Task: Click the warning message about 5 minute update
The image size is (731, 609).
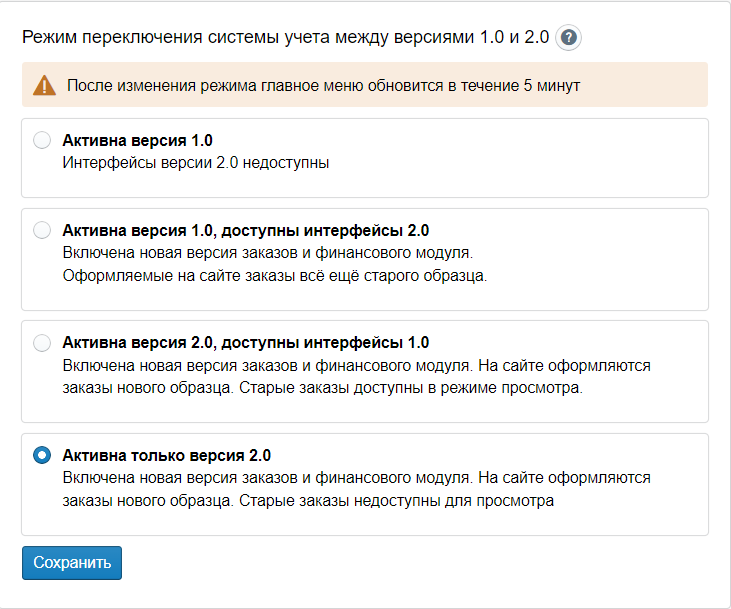Action: (x=323, y=85)
